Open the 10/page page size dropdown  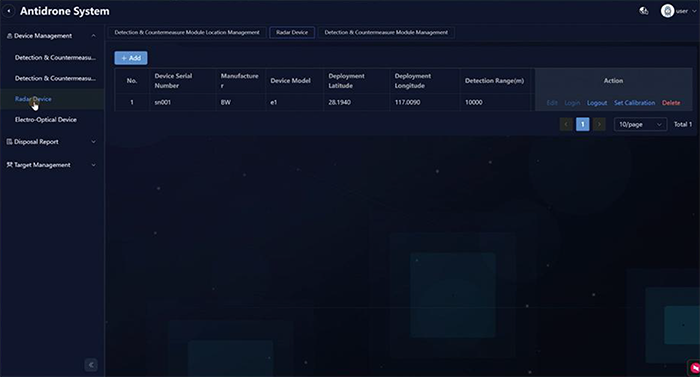pos(641,124)
